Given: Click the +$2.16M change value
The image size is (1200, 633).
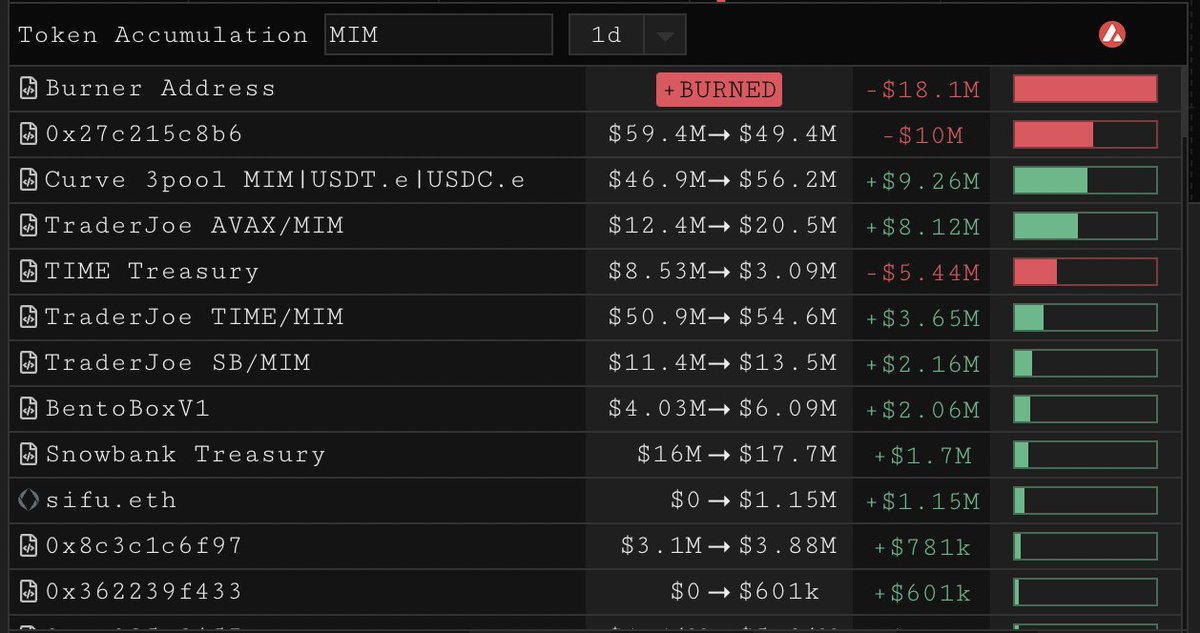Looking at the screenshot, I should pos(922,364).
